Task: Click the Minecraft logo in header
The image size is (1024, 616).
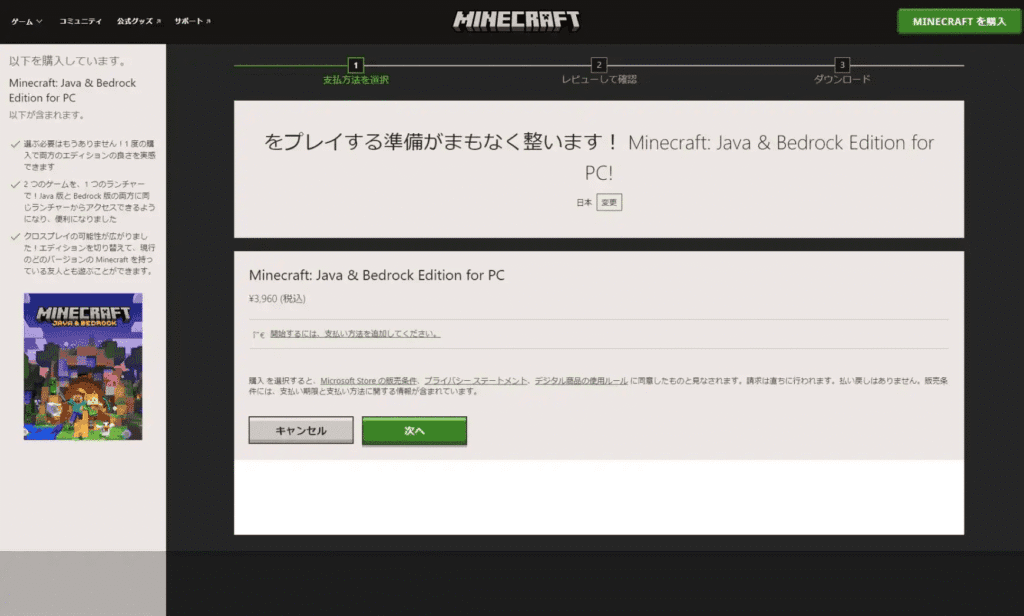Action: pos(516,20)
